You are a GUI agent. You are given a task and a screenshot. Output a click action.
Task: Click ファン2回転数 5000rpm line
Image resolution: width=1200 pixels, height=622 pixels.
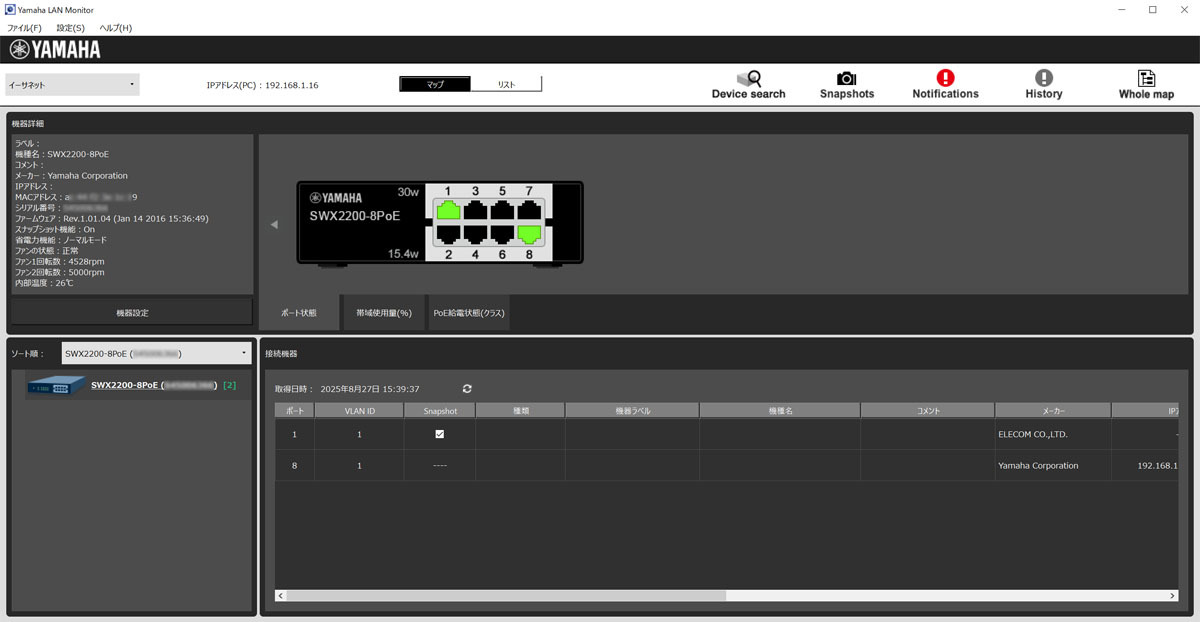pos(60,272)
